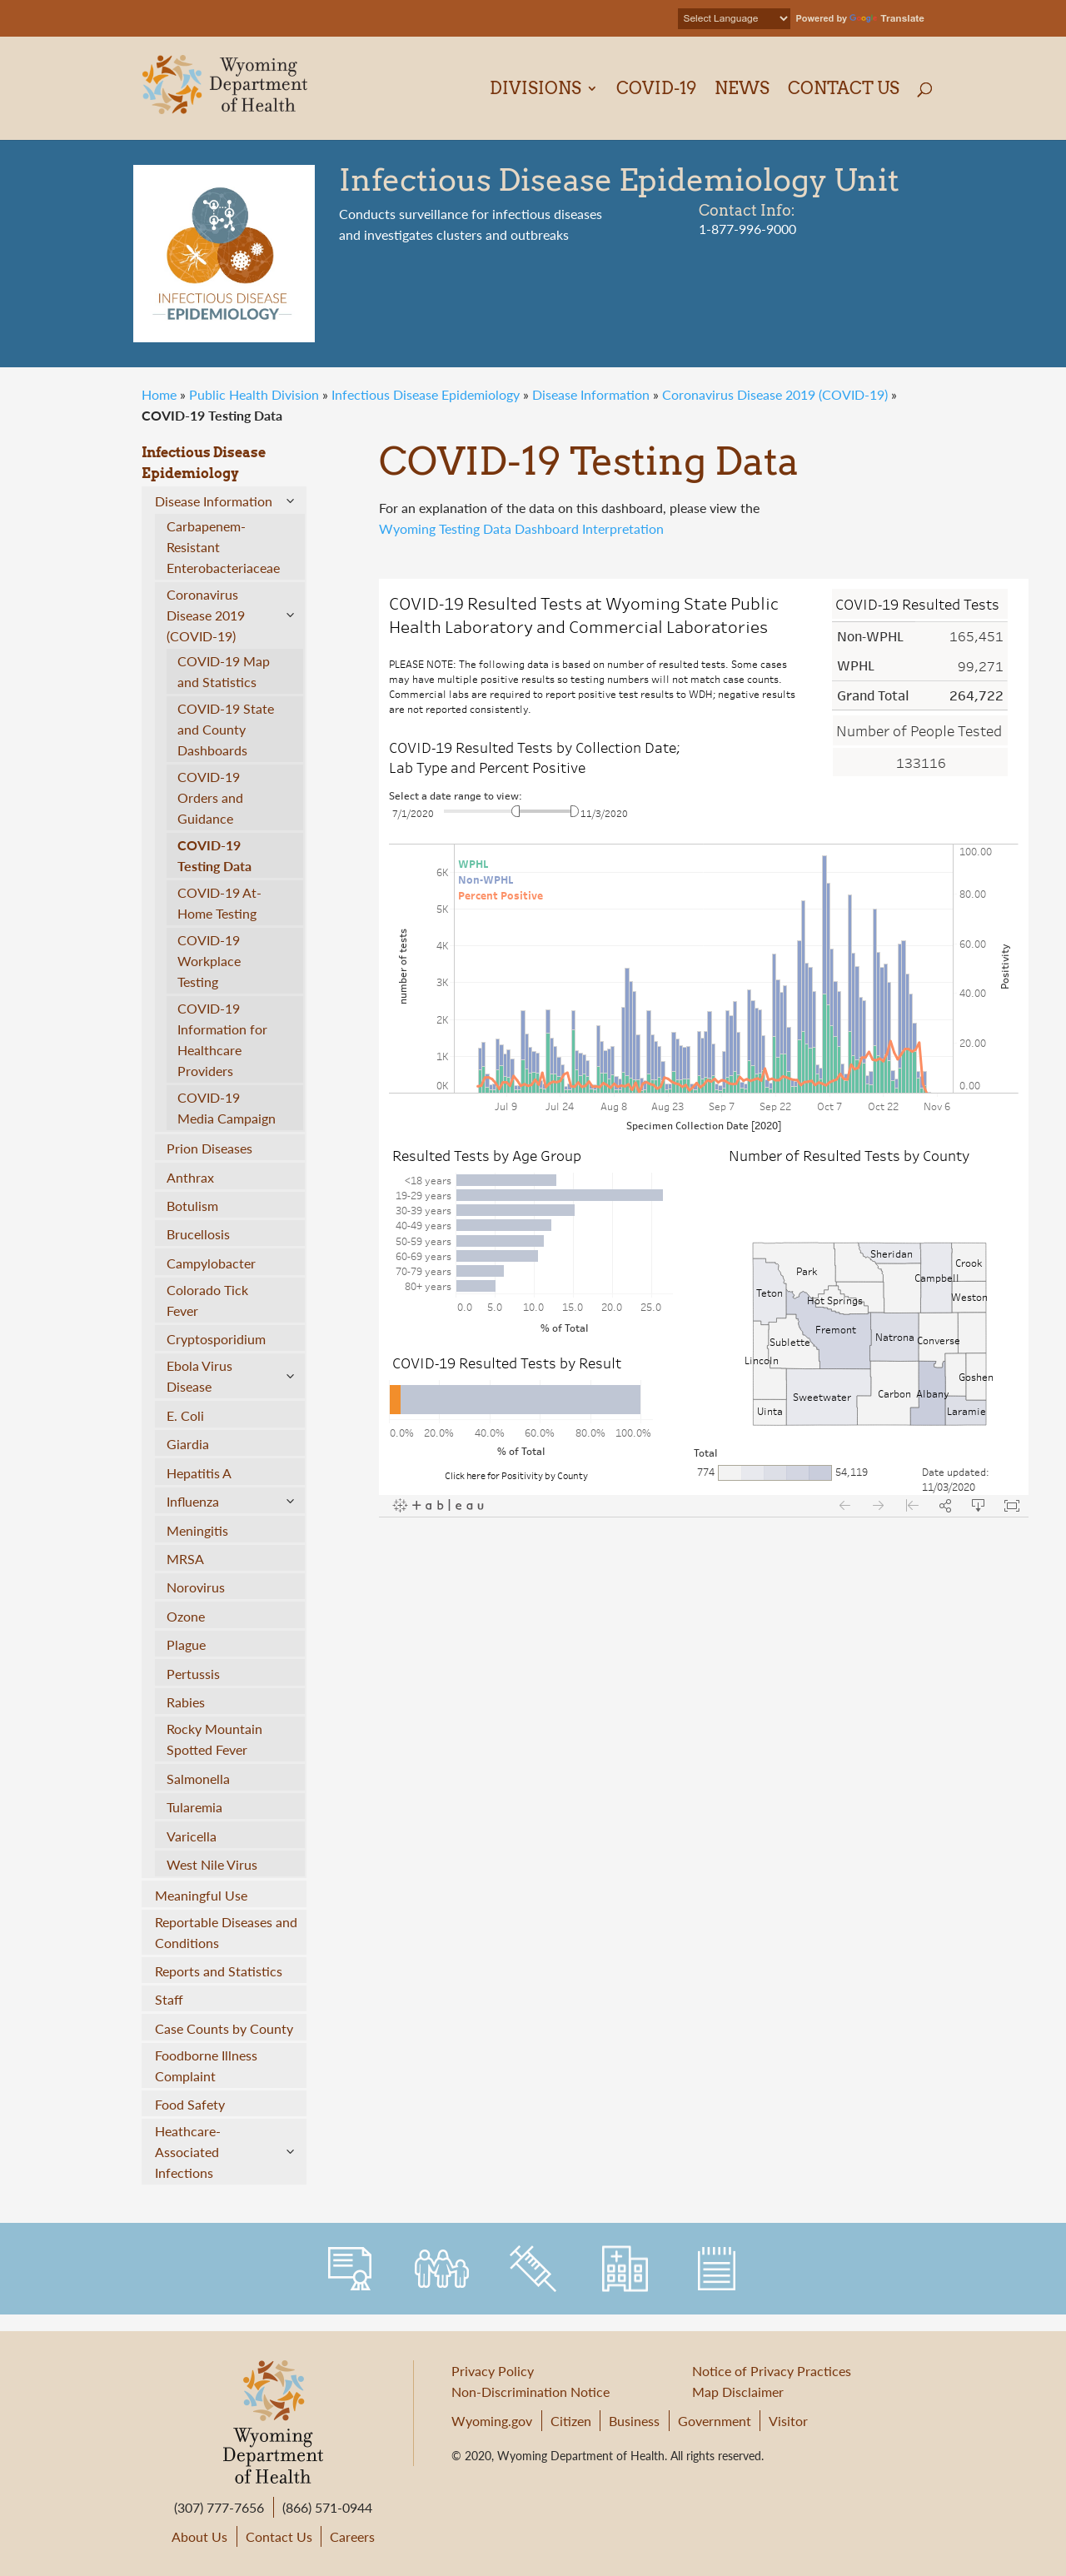Screen dimensions: 1066x2576
Task: Click the hospital building icon
Action: pyautogui.click(x=624, y=2267)
